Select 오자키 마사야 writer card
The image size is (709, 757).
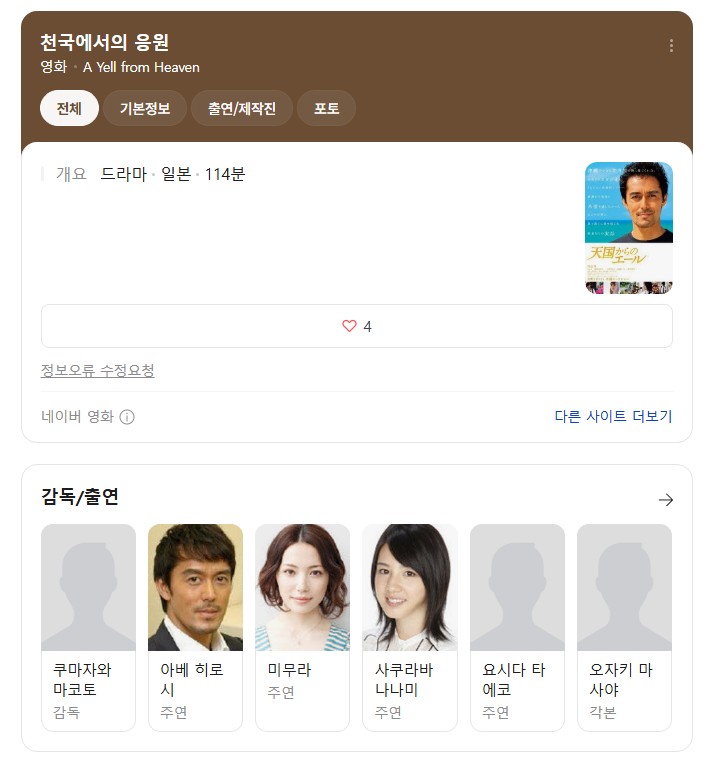coord(625,627)
